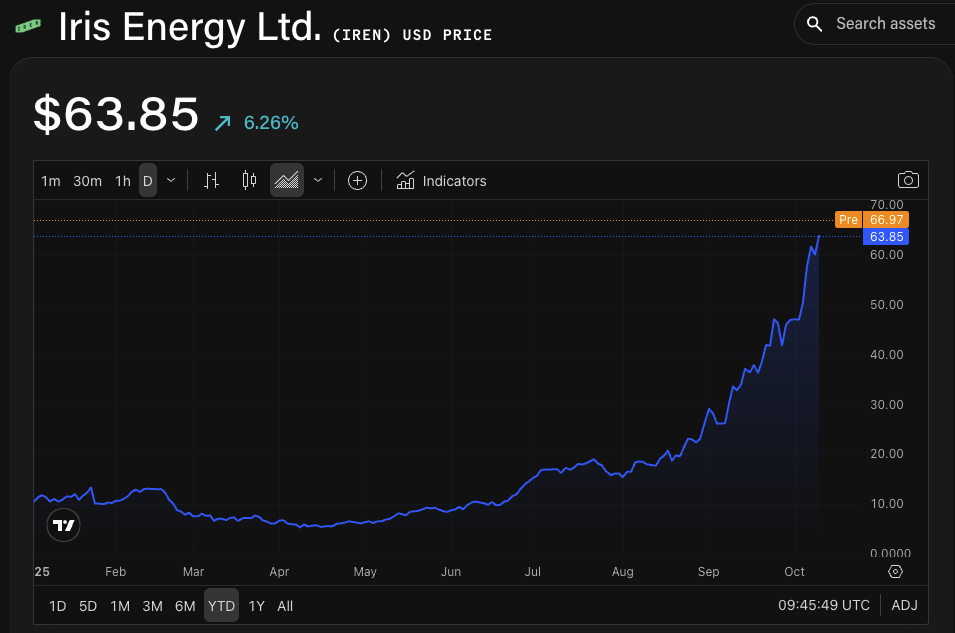
Task: Click the 40.00 price axis label
Action: tap(887, 355)
